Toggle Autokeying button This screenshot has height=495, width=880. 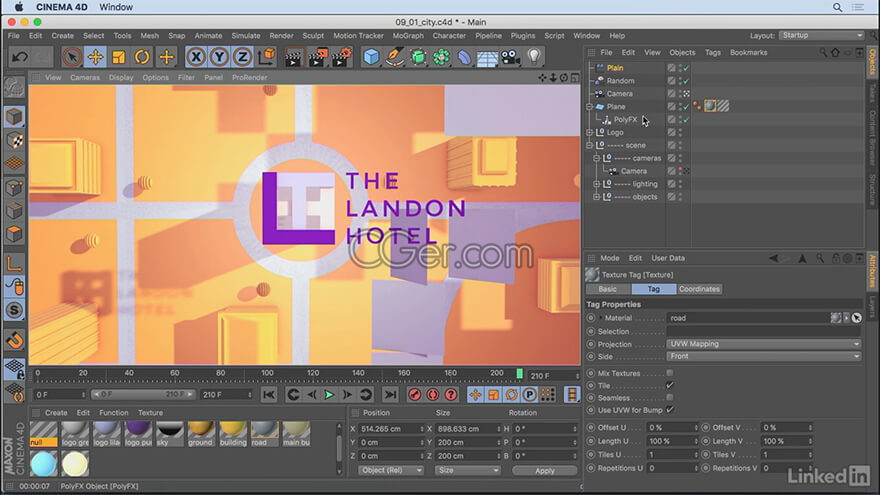[x=433, y=395]
